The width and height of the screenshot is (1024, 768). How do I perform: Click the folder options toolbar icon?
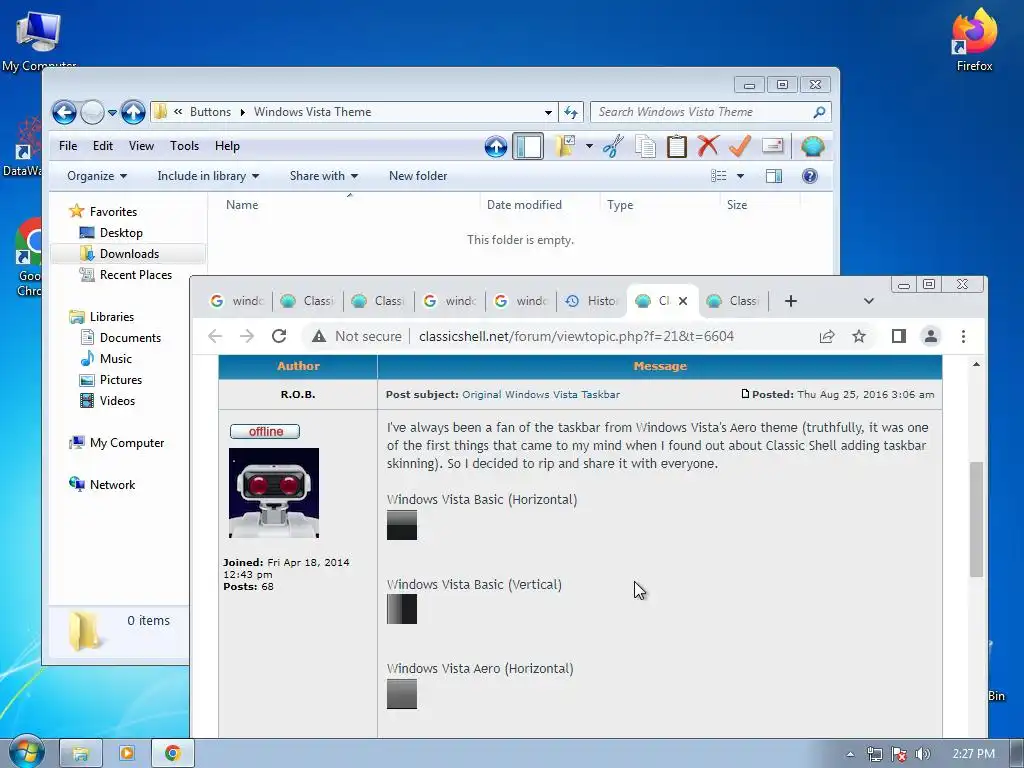click(566, 146)
